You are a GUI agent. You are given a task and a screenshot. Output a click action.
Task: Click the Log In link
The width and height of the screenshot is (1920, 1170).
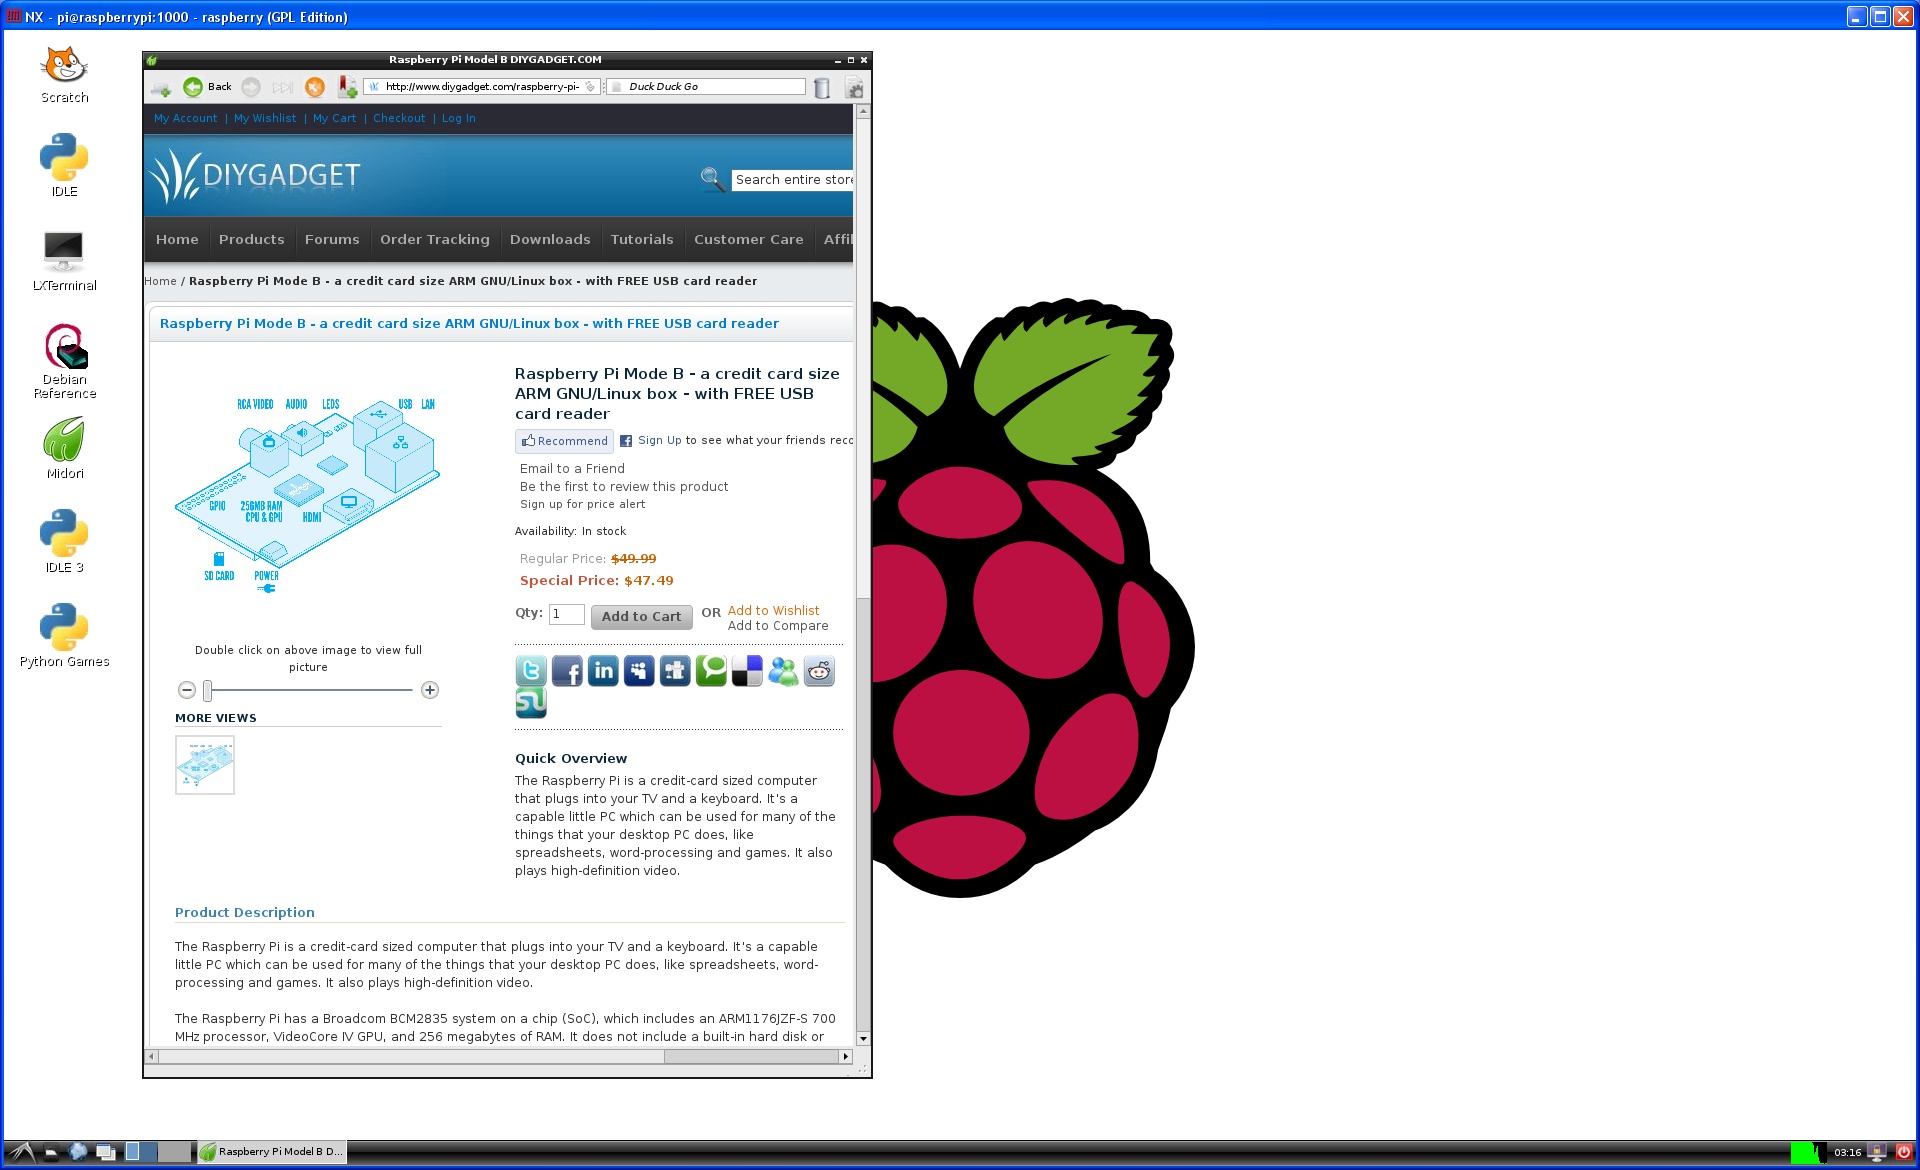459,118
